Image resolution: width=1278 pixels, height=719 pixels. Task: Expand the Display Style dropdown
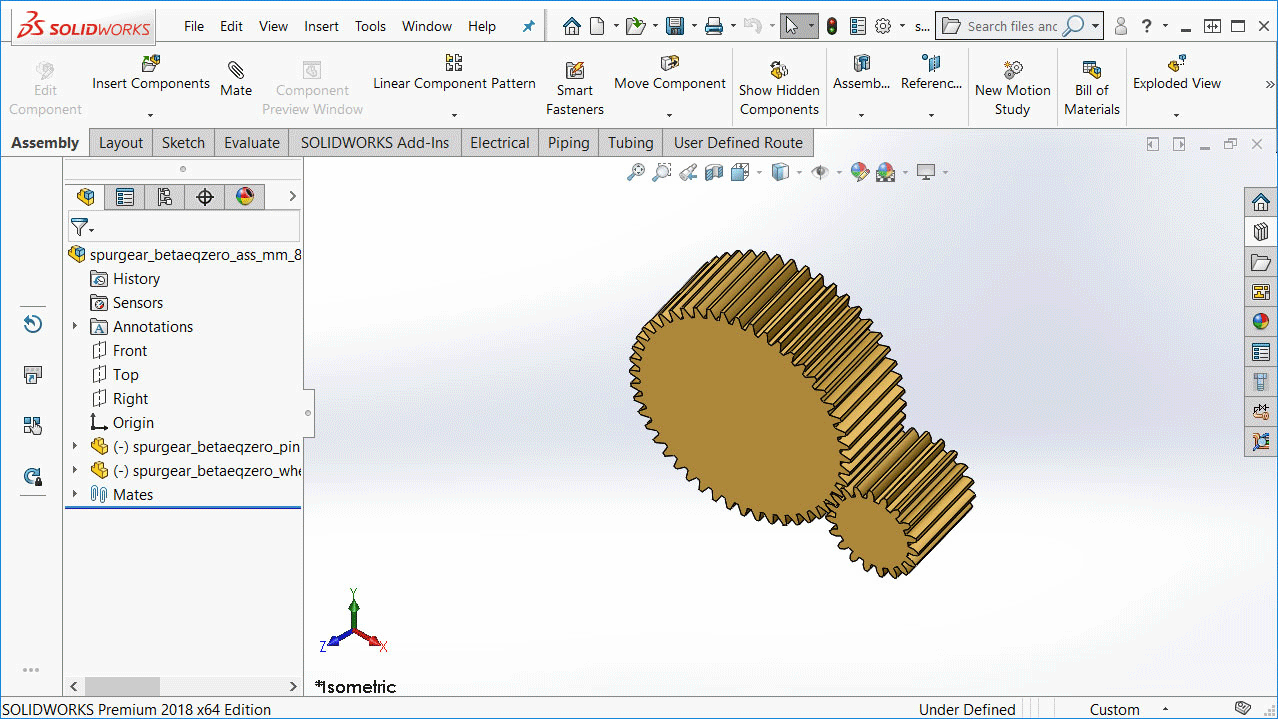(x=798, y=172)
